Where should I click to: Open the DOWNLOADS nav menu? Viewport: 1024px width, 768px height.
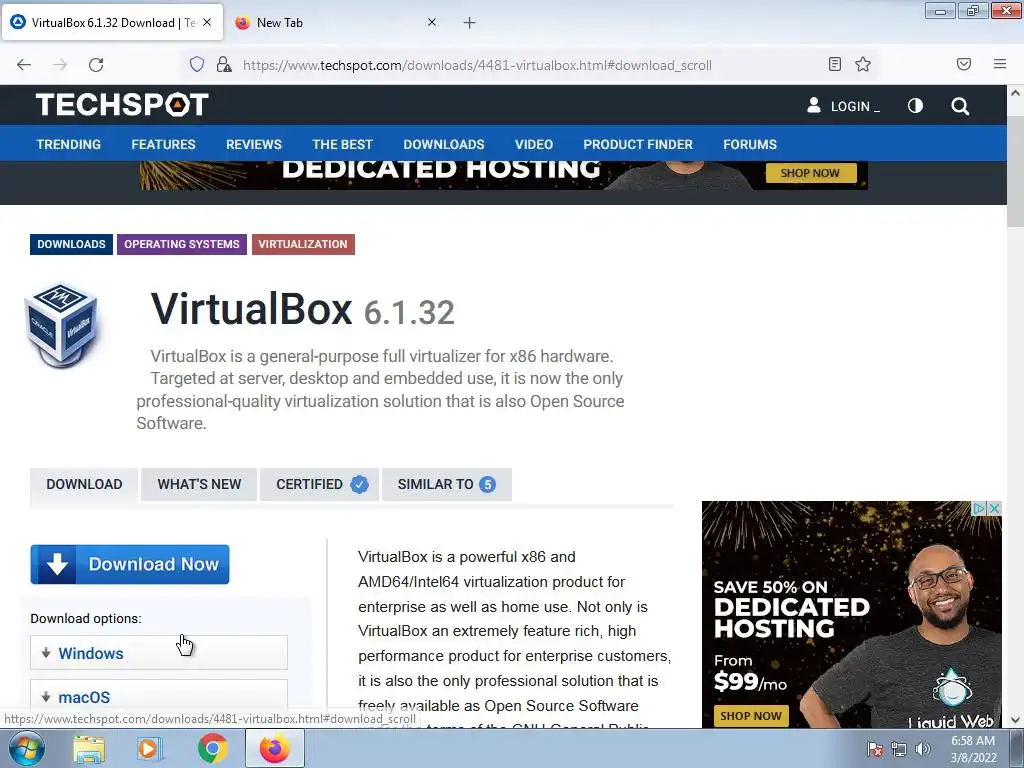[444, 144]
